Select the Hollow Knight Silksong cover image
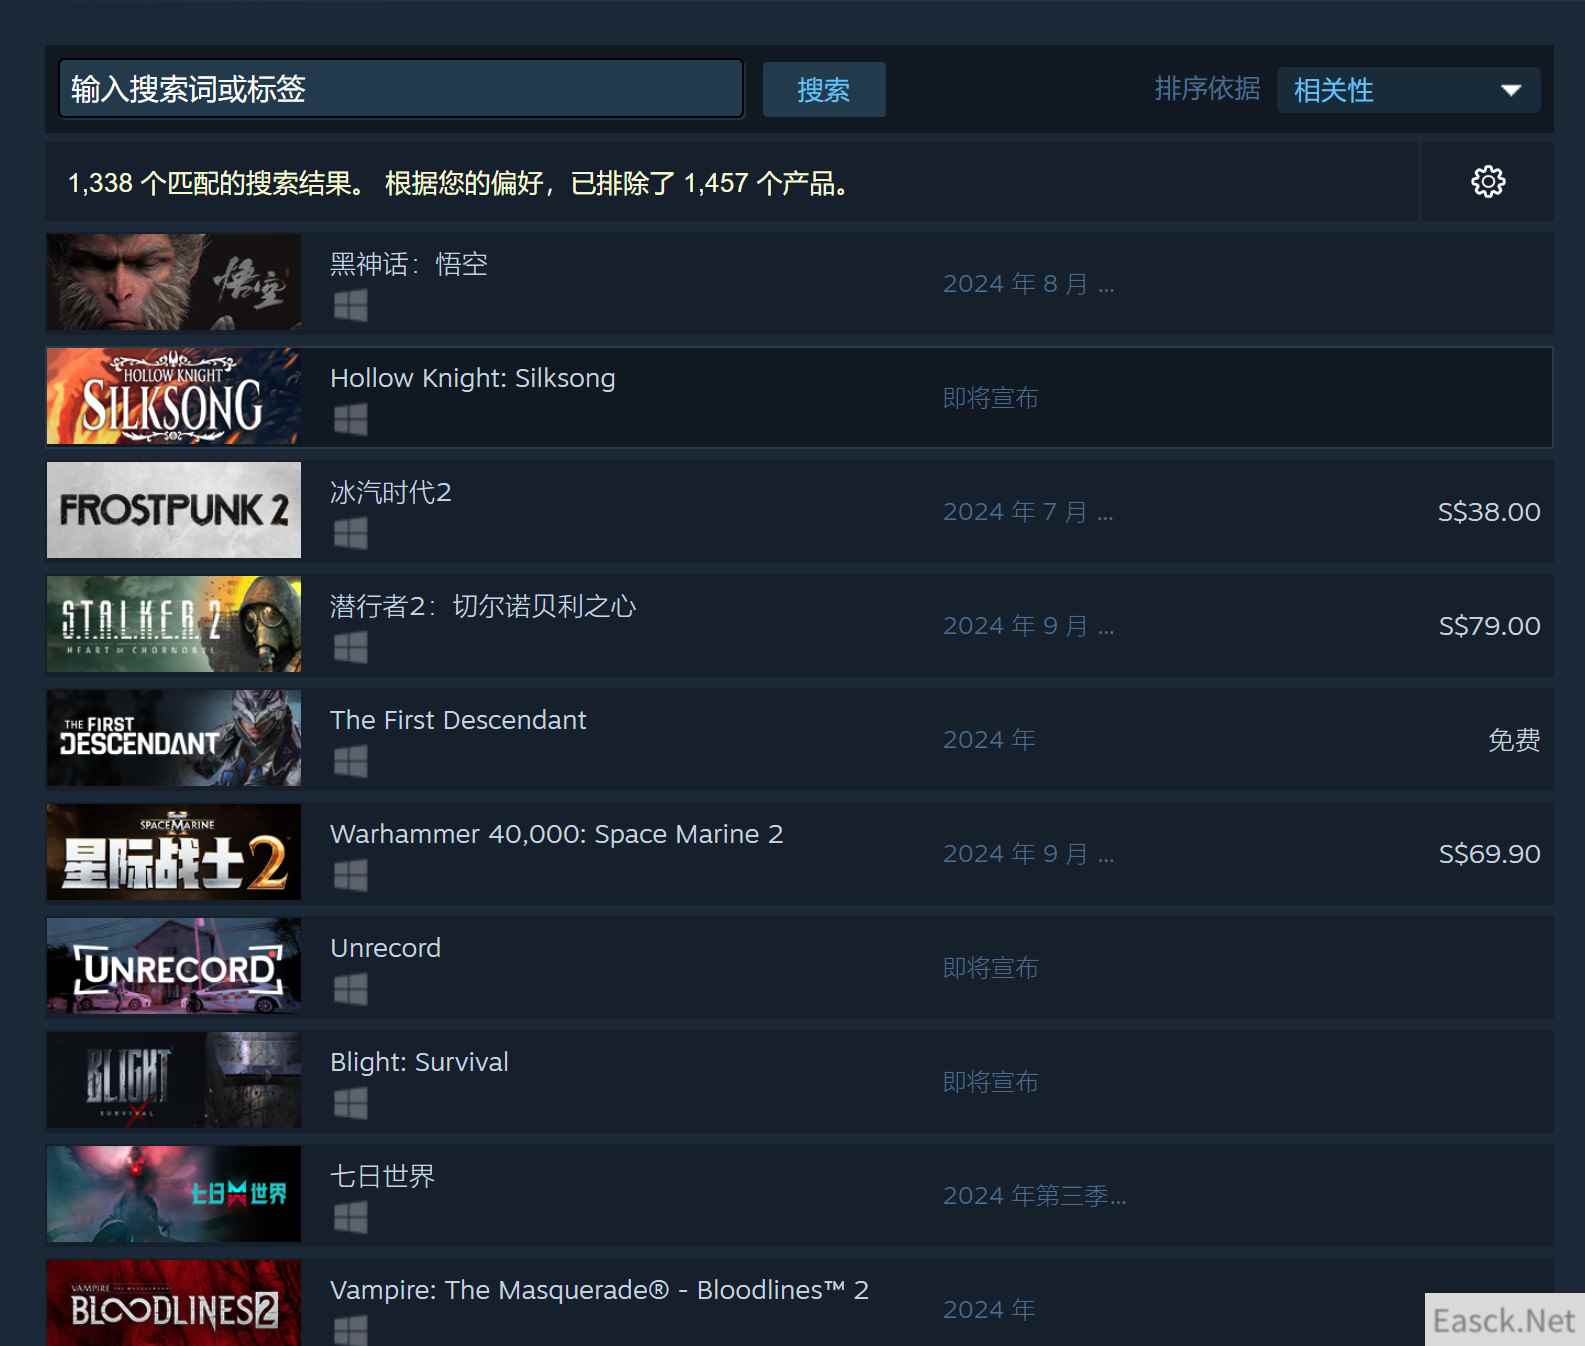 (174, 396)
